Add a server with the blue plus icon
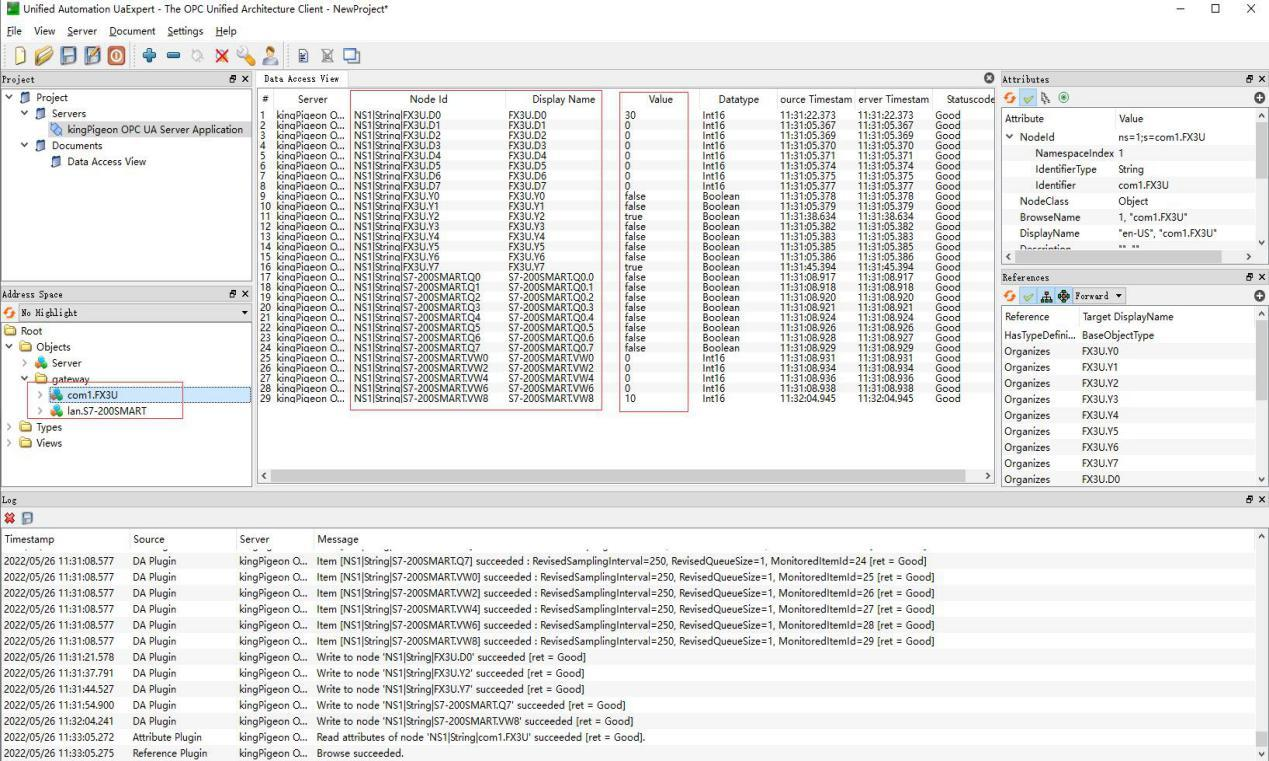Screen dimensions: 1269x761 [x=149, y=57]
